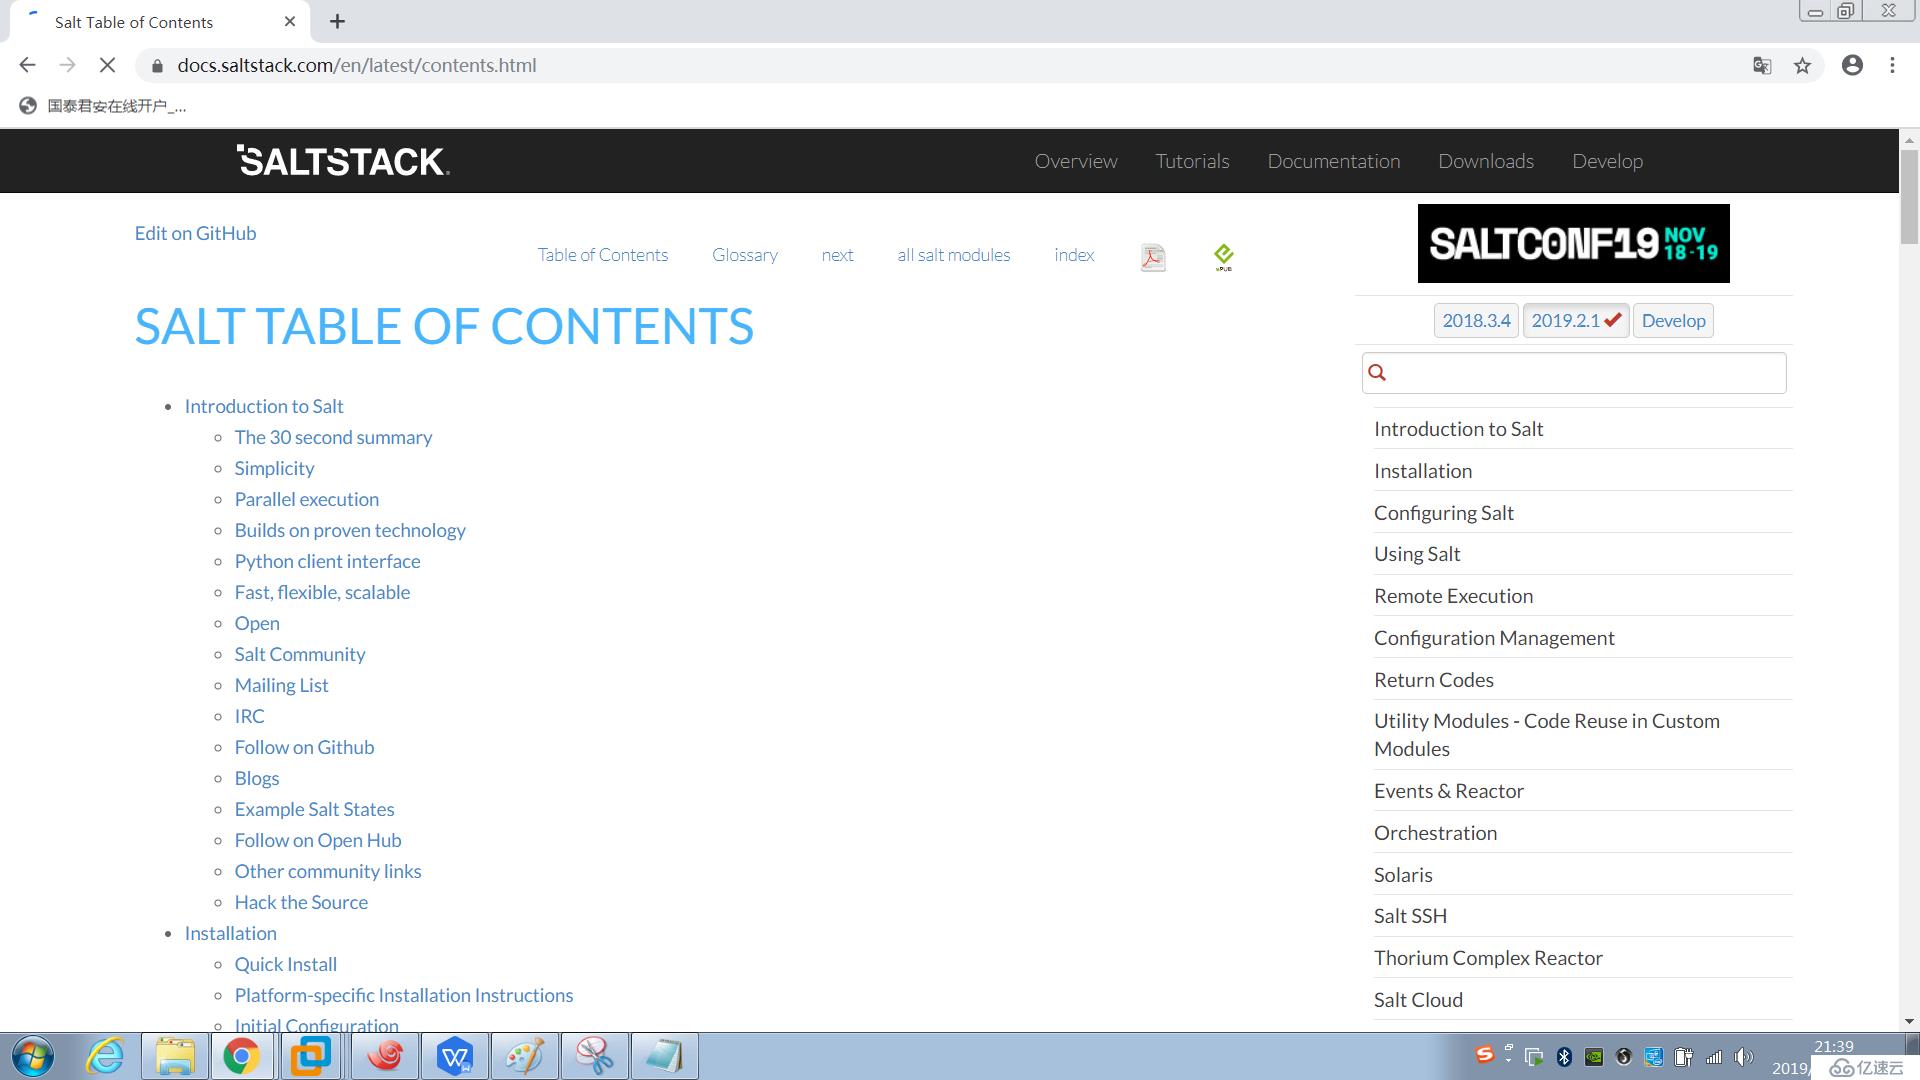Select the Salt Table of Contents browser tab
Viewport: 1920px width, 1080px height.
pyautogui.click(x=160, y=22)
